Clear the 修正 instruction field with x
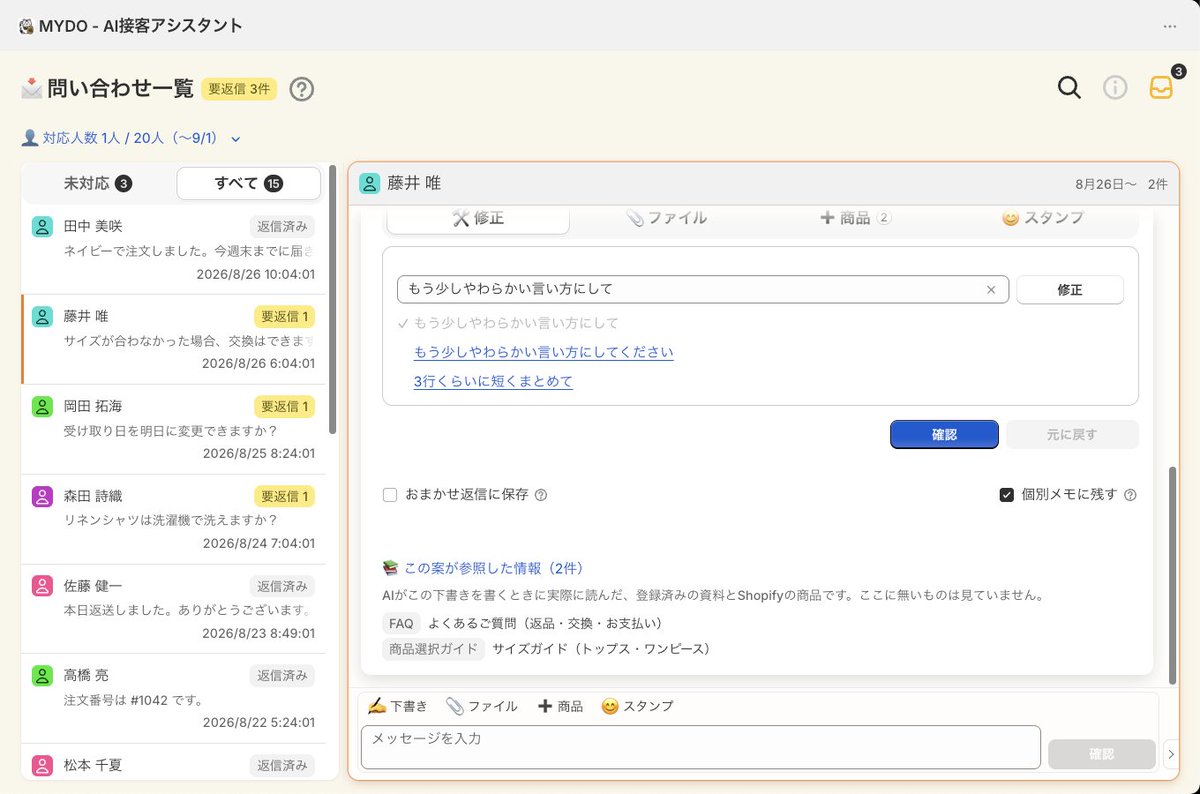 point(991,290)
